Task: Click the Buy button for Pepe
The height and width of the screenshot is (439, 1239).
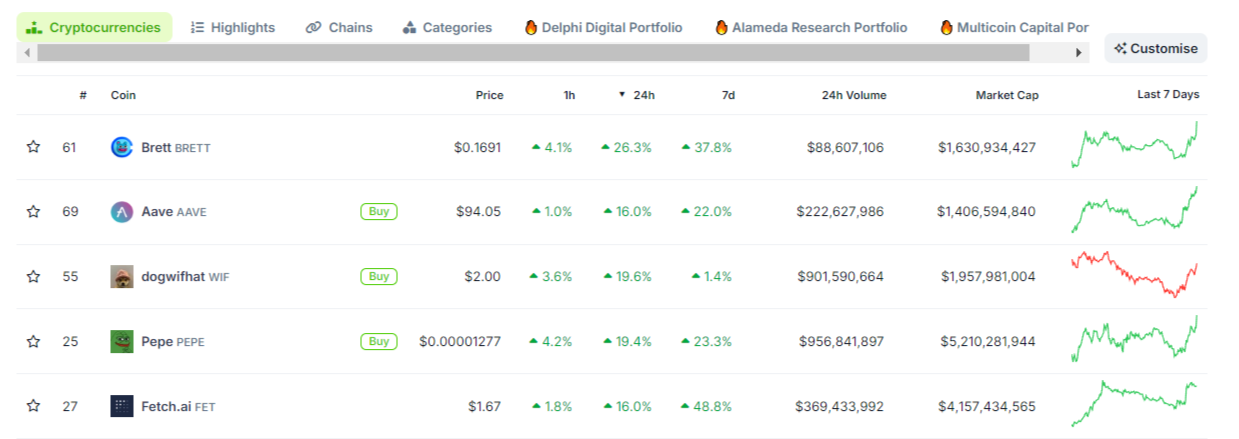Action: (x=379, y=341)
